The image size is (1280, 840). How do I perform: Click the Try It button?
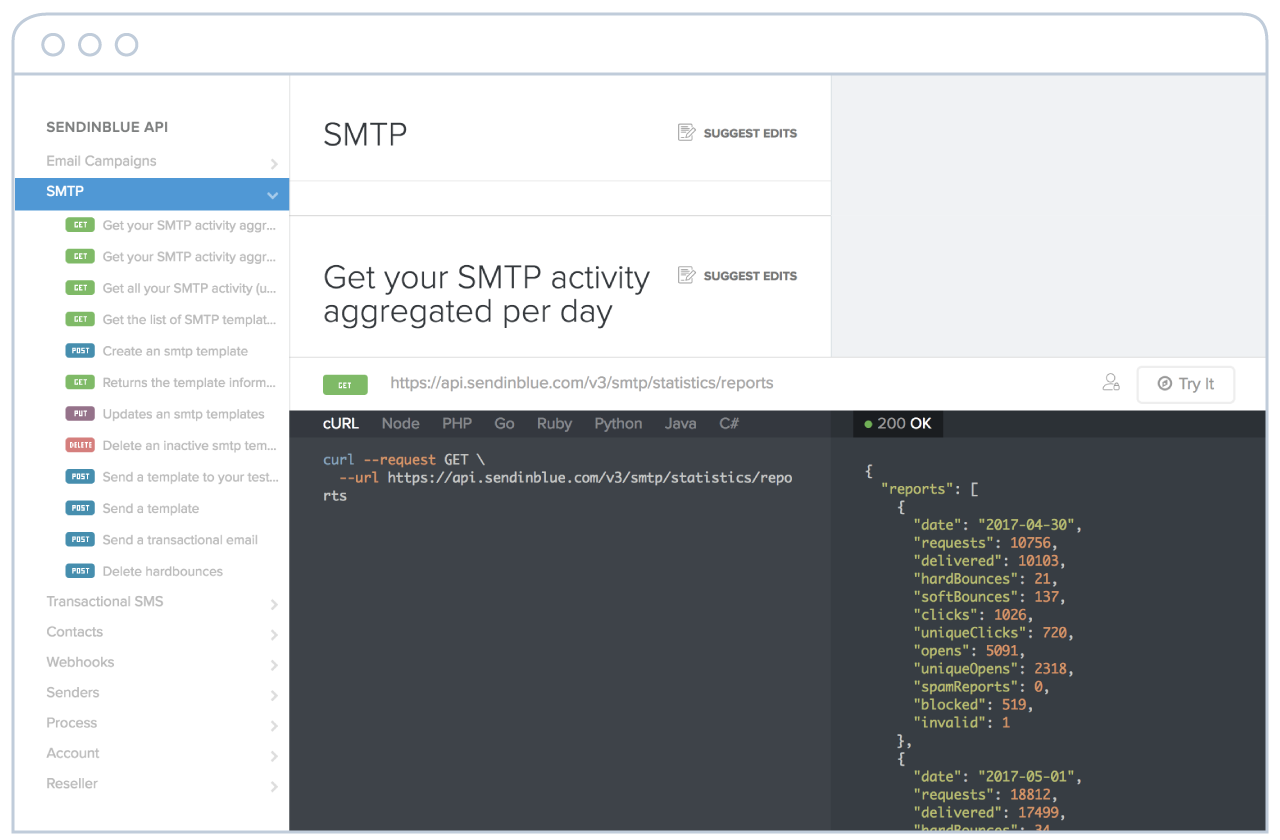tap(1186, 384)
